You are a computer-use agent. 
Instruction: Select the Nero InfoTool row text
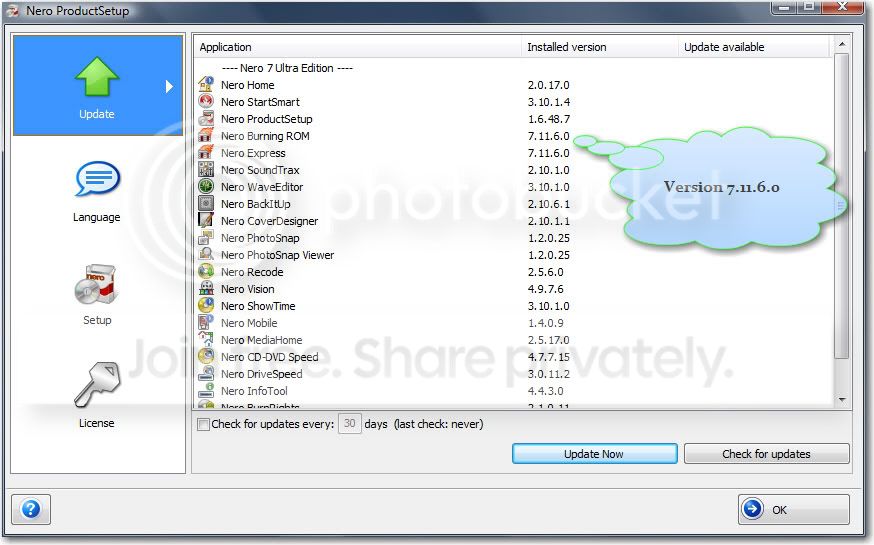pos(254,391)
